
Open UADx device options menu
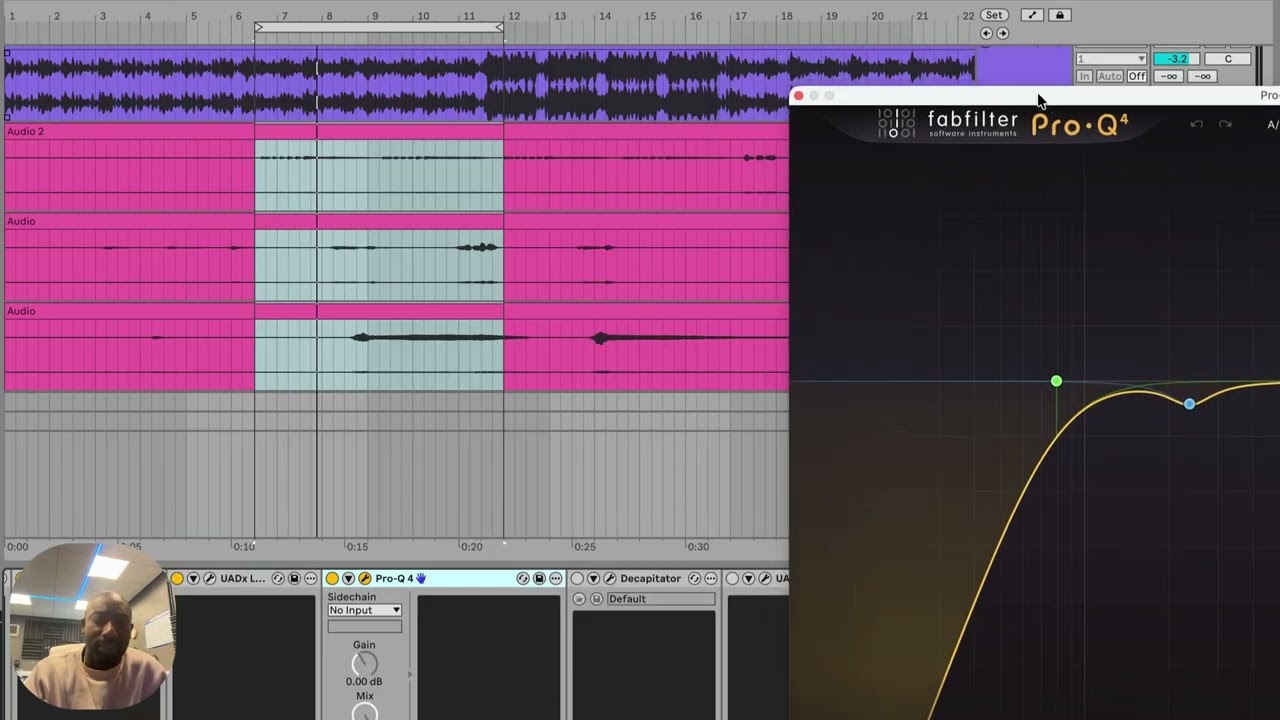tap(311, 578)
